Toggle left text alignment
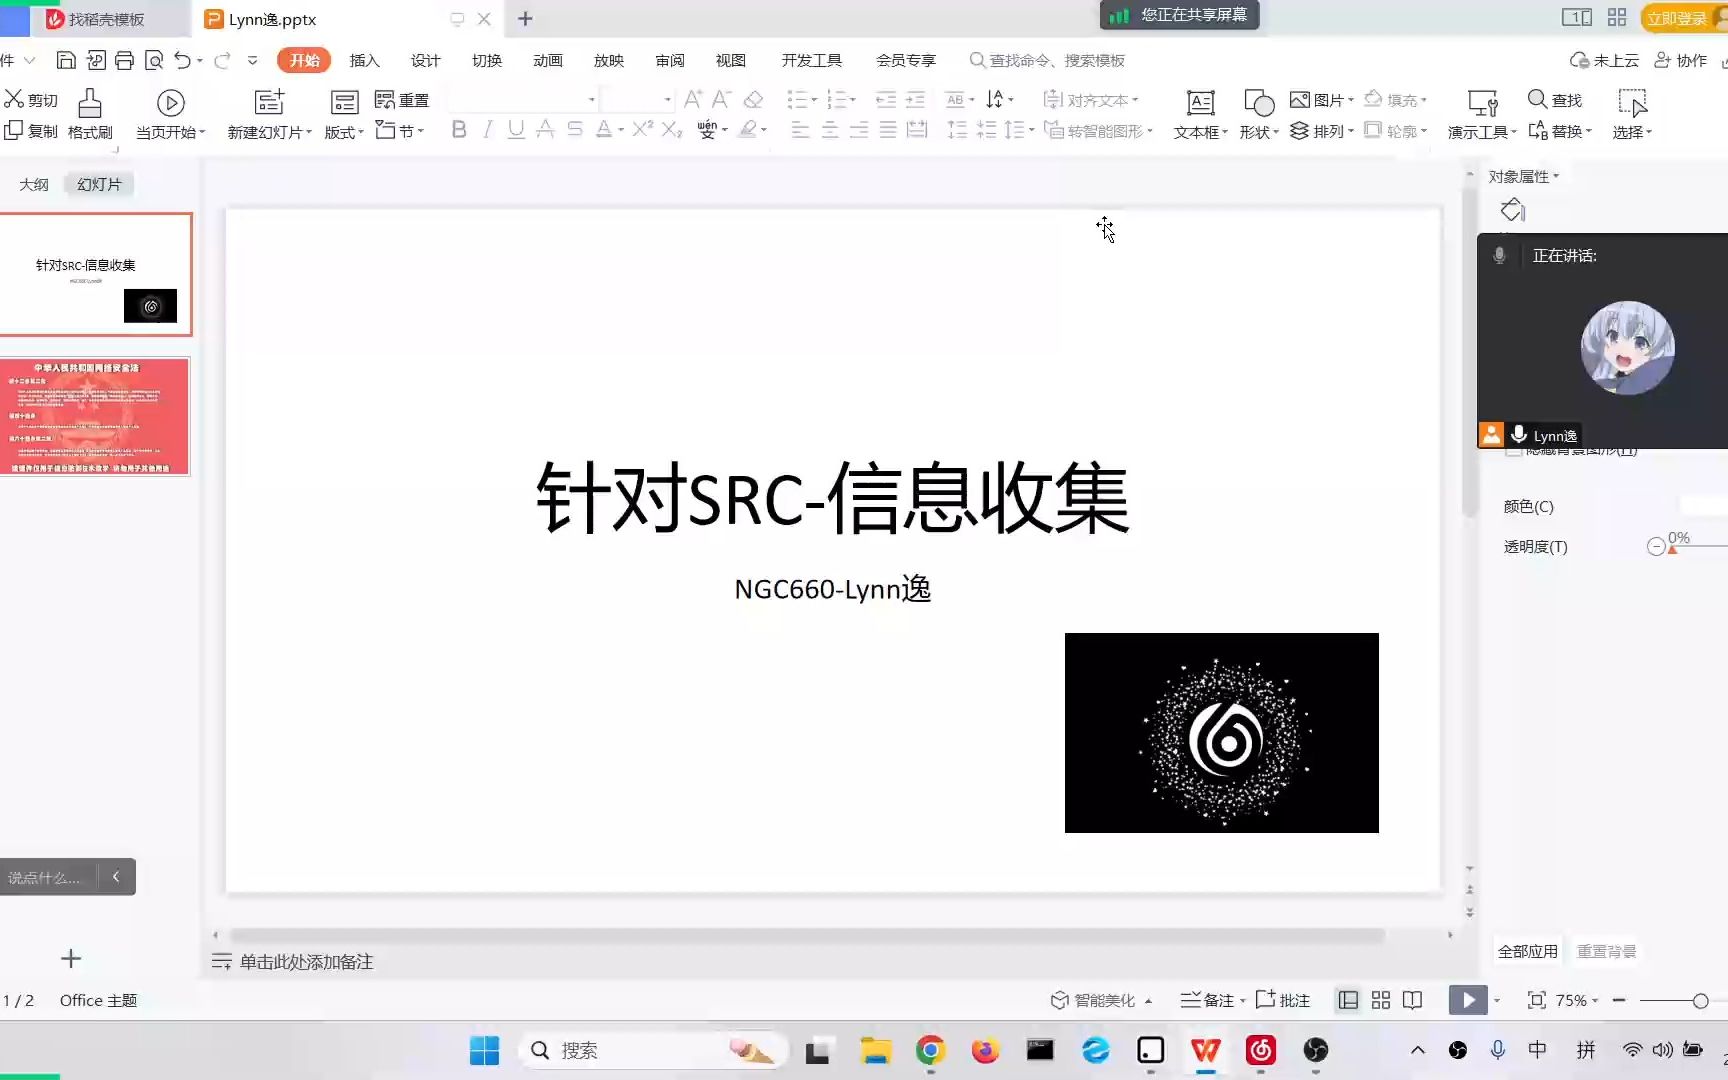Viewport: 1728px width, 1080px height. coord(800,130)
